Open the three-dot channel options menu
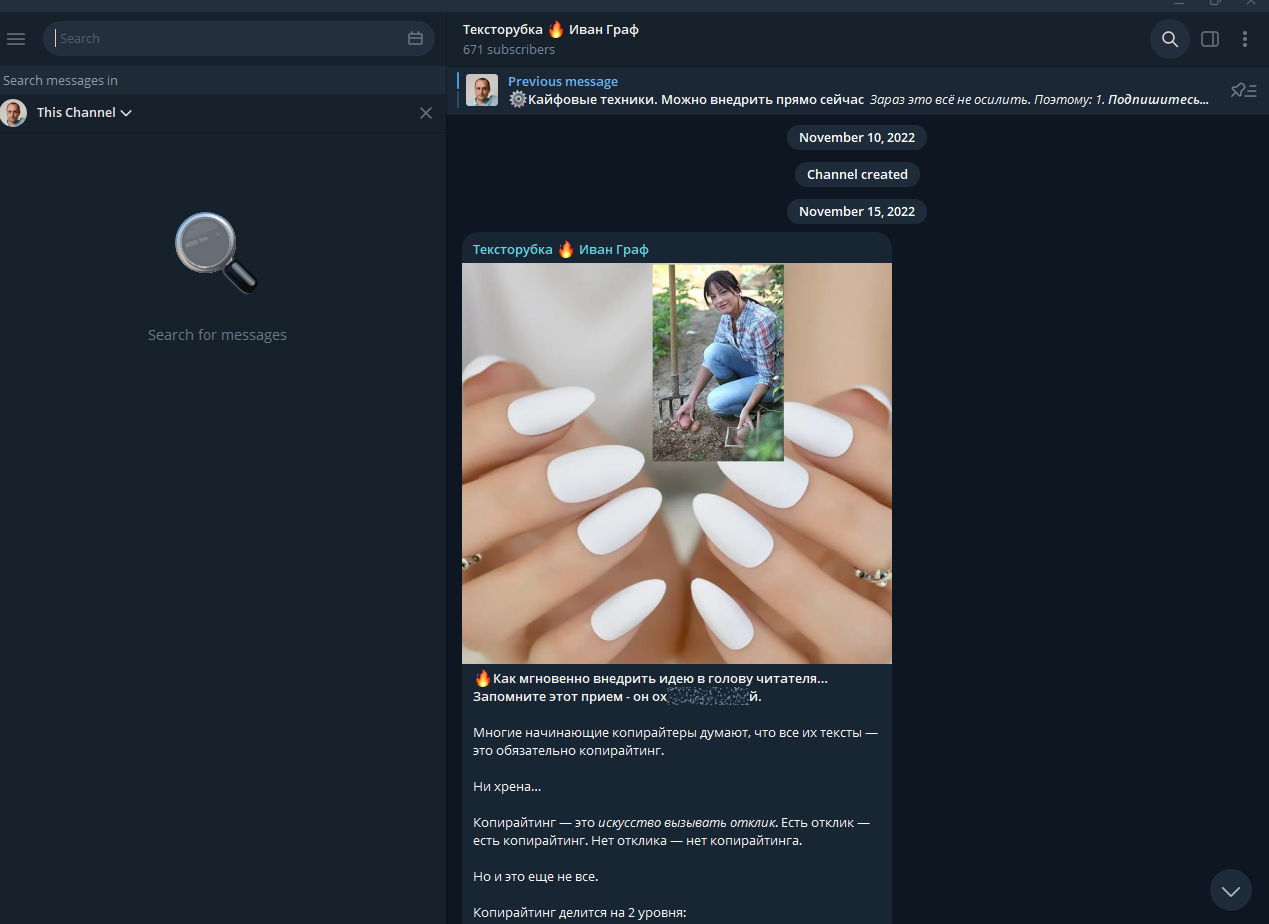Image resolution: width=1269 pixels, height=924 pixels. 1245,39
